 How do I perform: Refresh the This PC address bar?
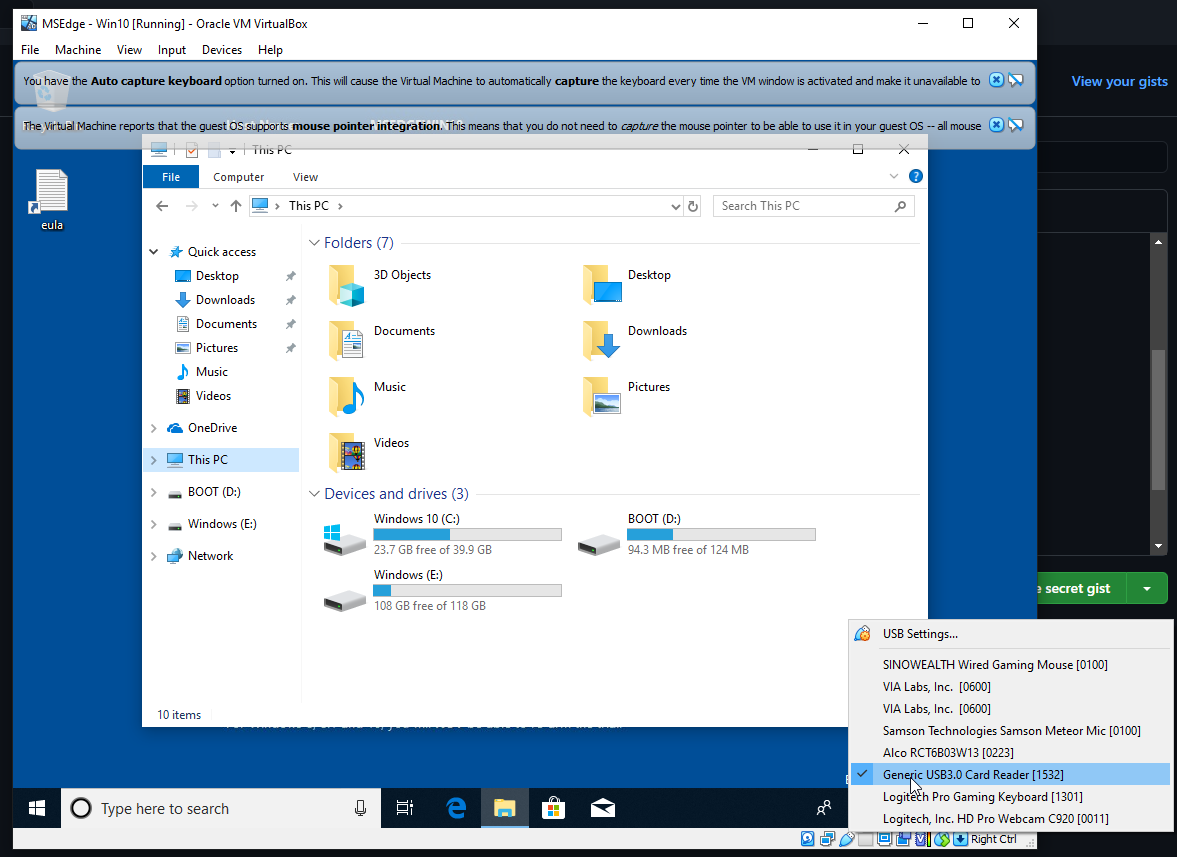(x=693, y=206)
